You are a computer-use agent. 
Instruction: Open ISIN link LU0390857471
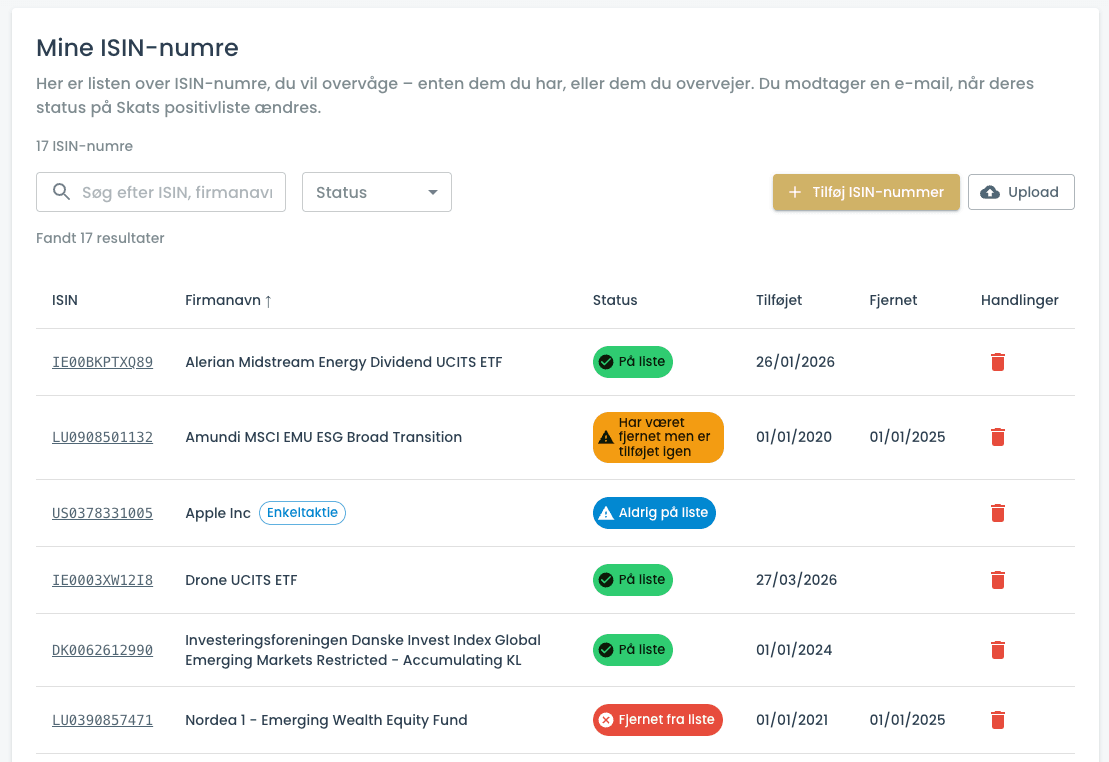103,720
